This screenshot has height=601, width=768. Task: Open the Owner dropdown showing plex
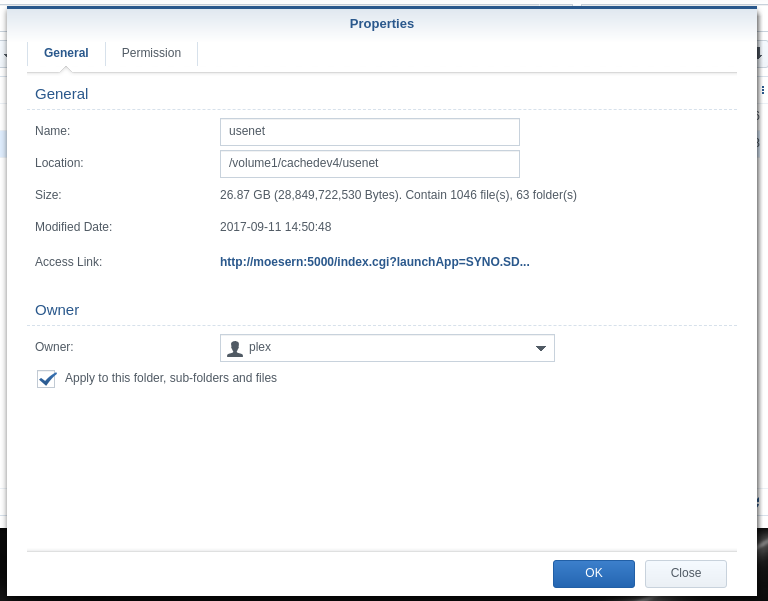tap(387, 348)
